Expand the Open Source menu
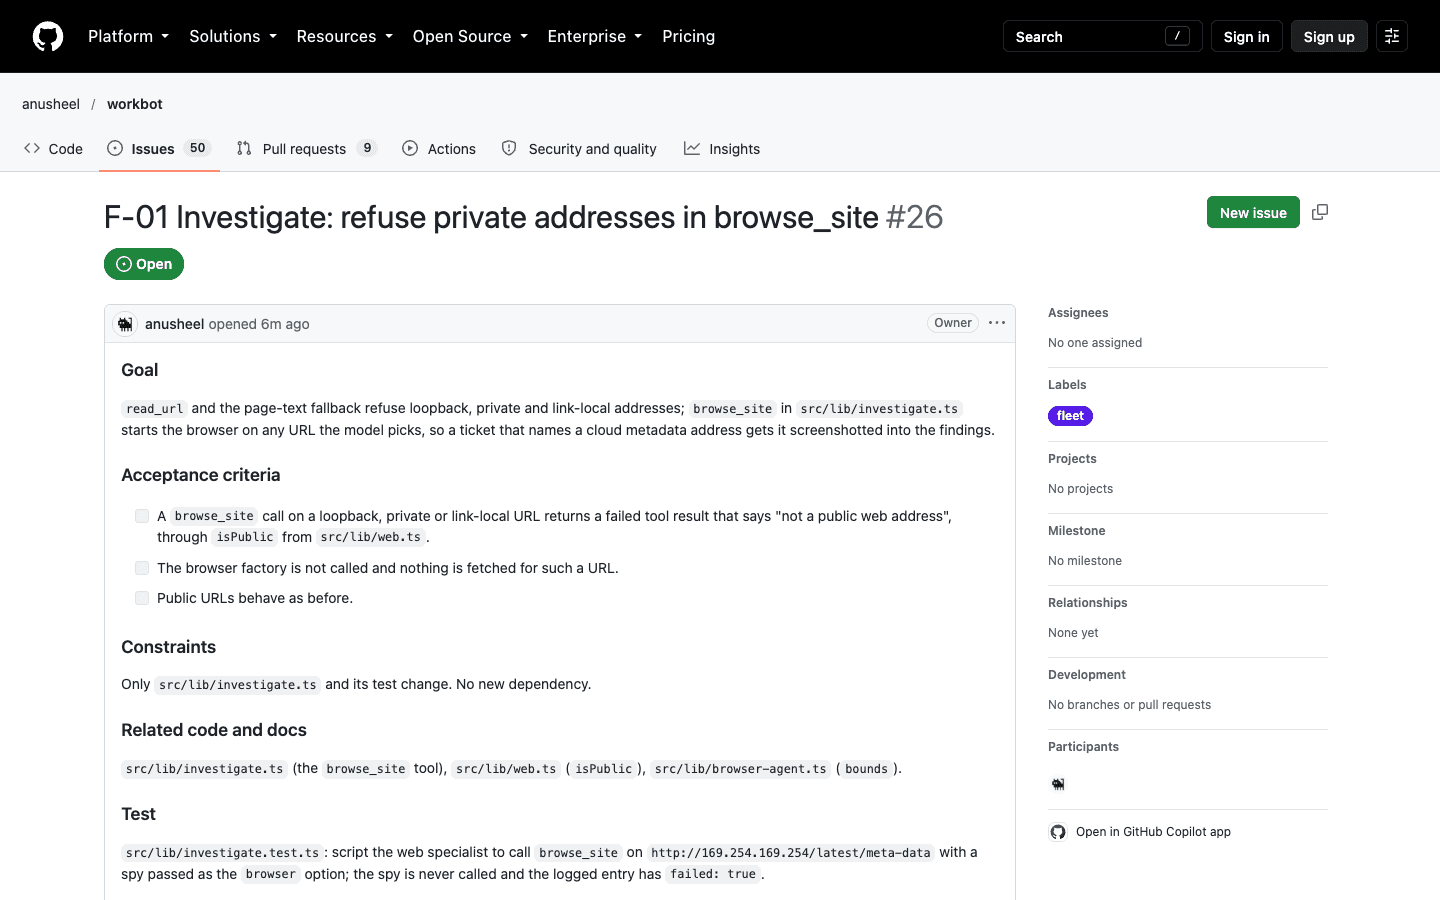 pyautogui.click(x=470, y=36)
